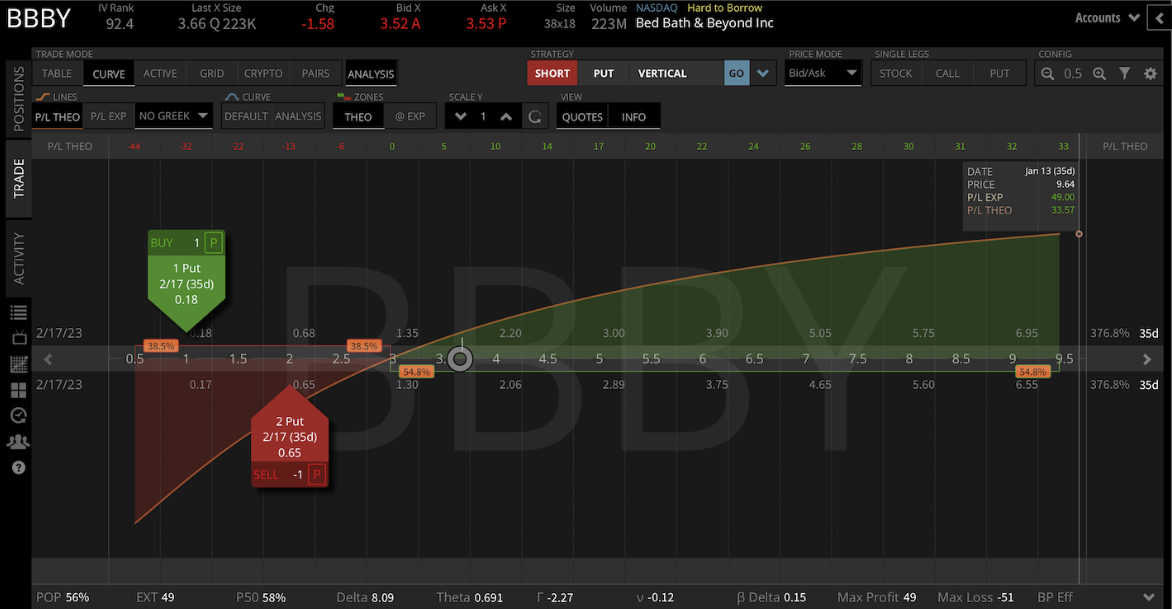Open the chart grid icon in sidebar

pyautogui.click(x=18, y=364)
